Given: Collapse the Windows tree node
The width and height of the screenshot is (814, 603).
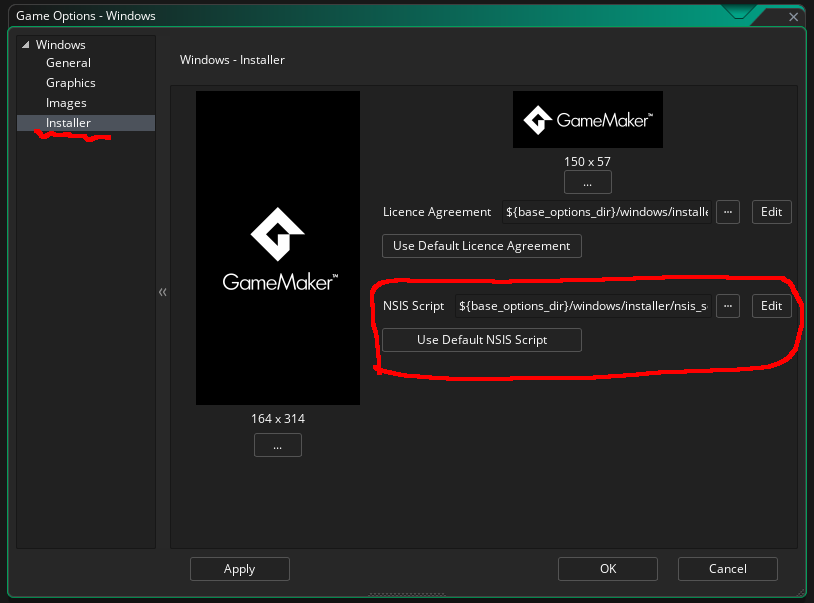Looking at the screenshot, I should (x=25, y=45).
